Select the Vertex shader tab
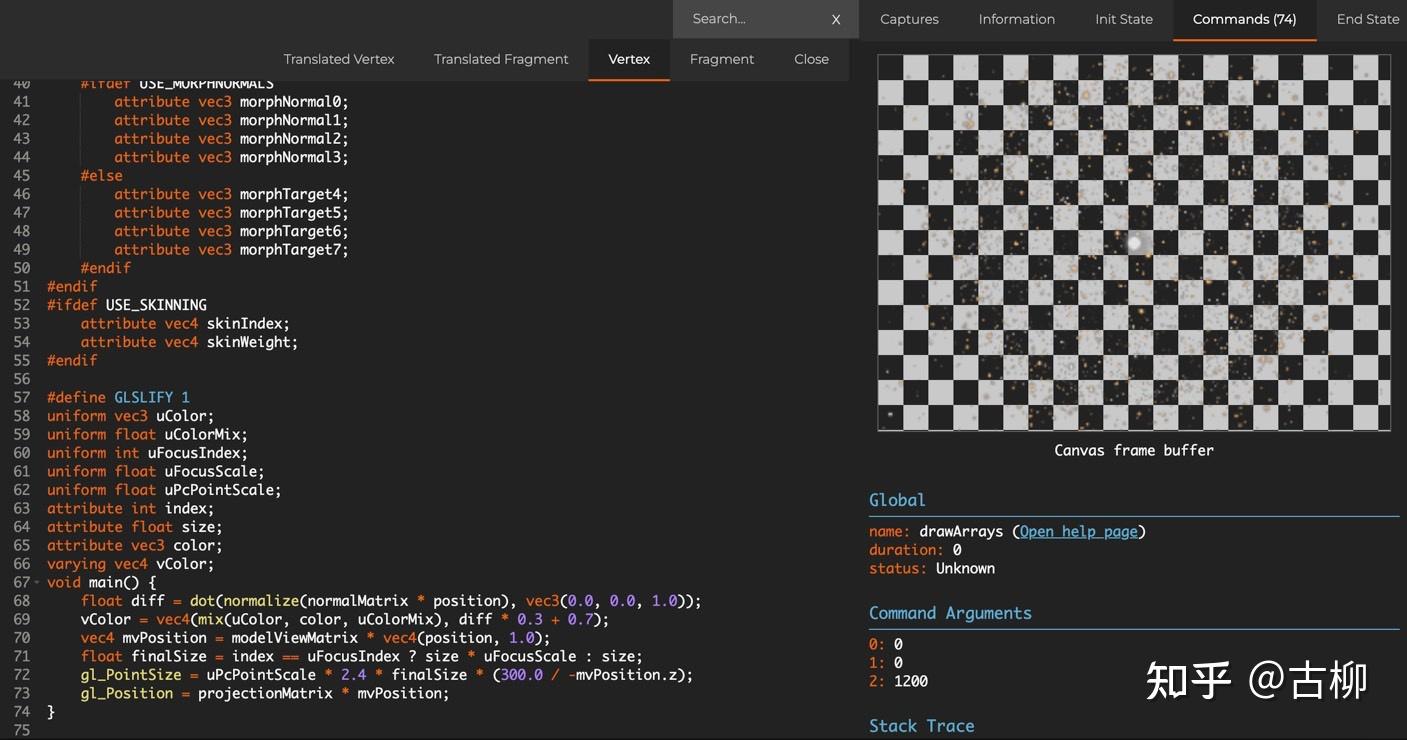Viewport: 1407px width, 740px height. (x=629, y=59)
